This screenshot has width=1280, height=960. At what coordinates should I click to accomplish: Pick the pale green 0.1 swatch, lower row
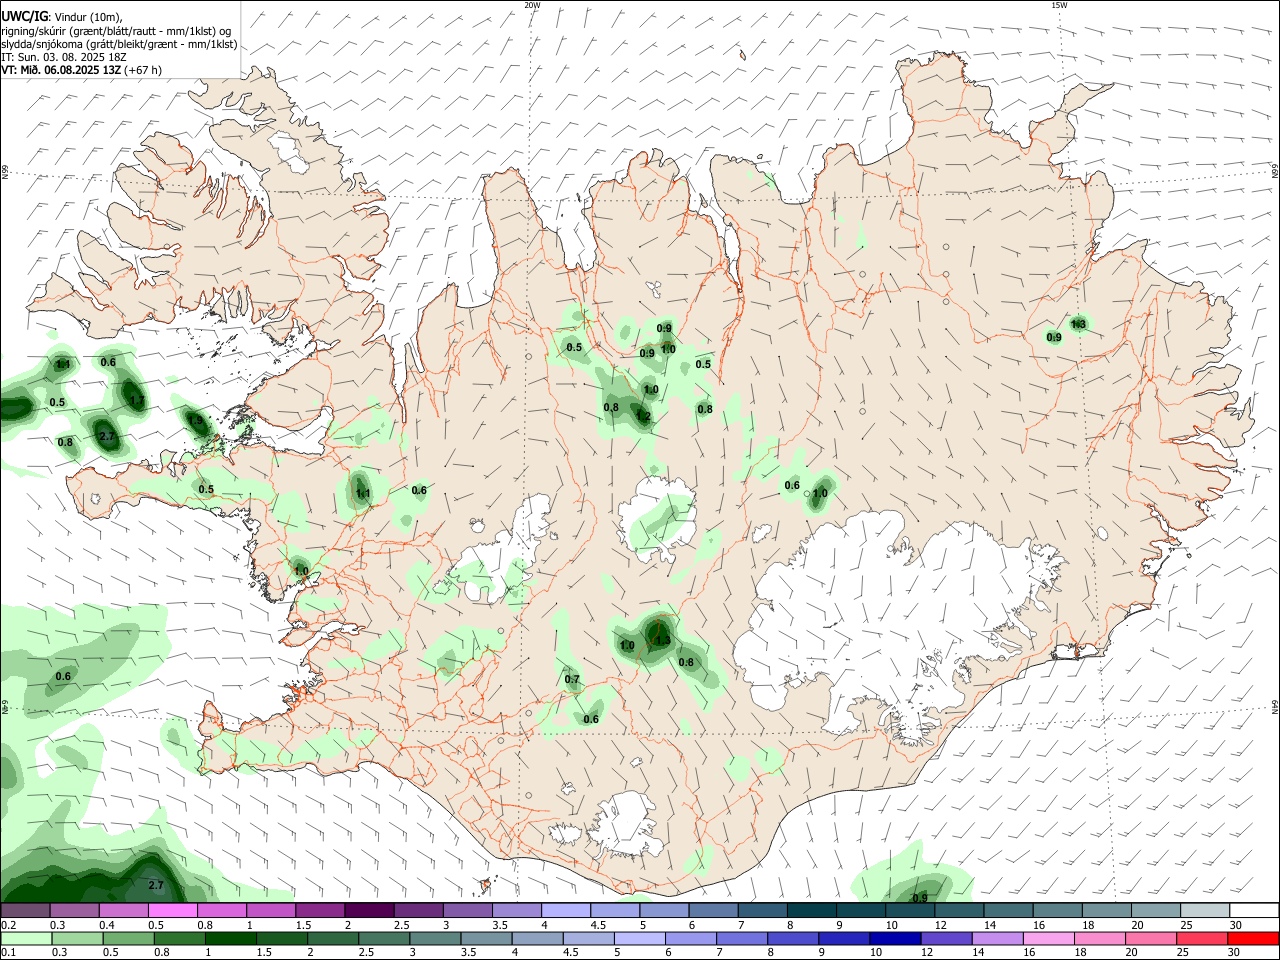point(26,938)
